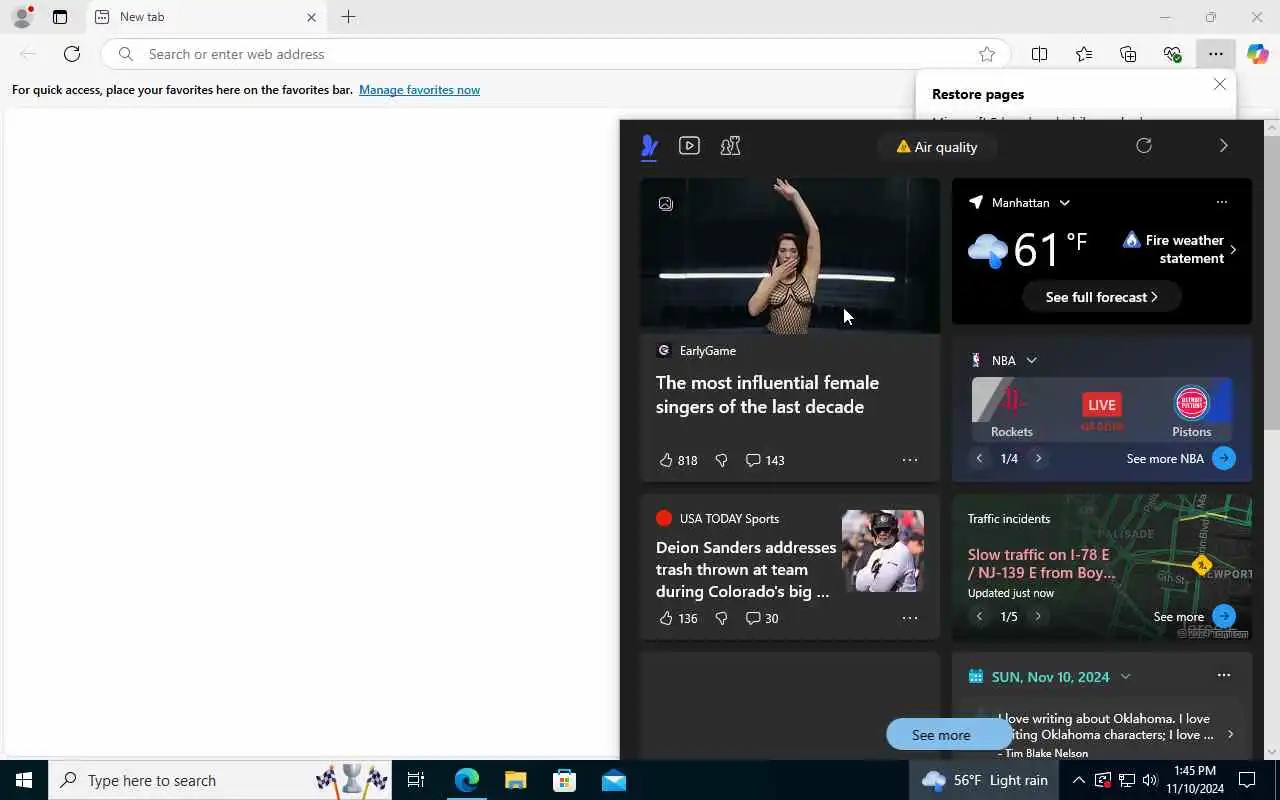Open a new tab with the plus button
This screenshot has width=1280, height=800.
pyautogui.click(x=348, y=17)
